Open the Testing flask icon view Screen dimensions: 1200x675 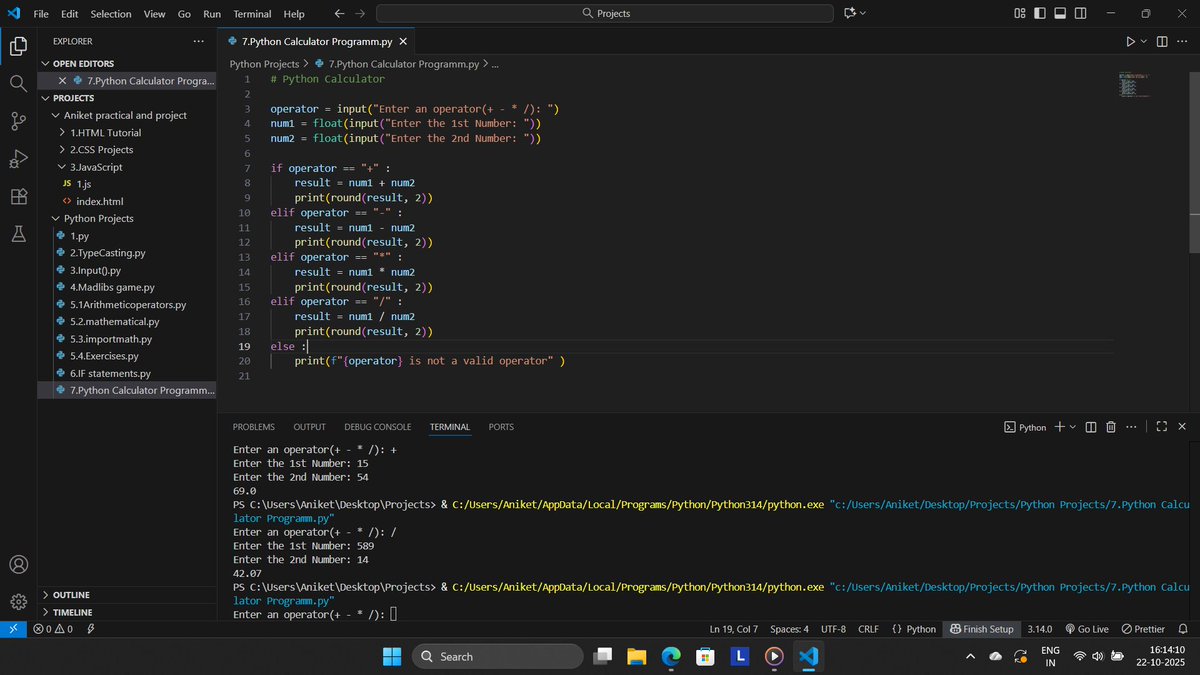pyautogui.click(x=18, y=234)
